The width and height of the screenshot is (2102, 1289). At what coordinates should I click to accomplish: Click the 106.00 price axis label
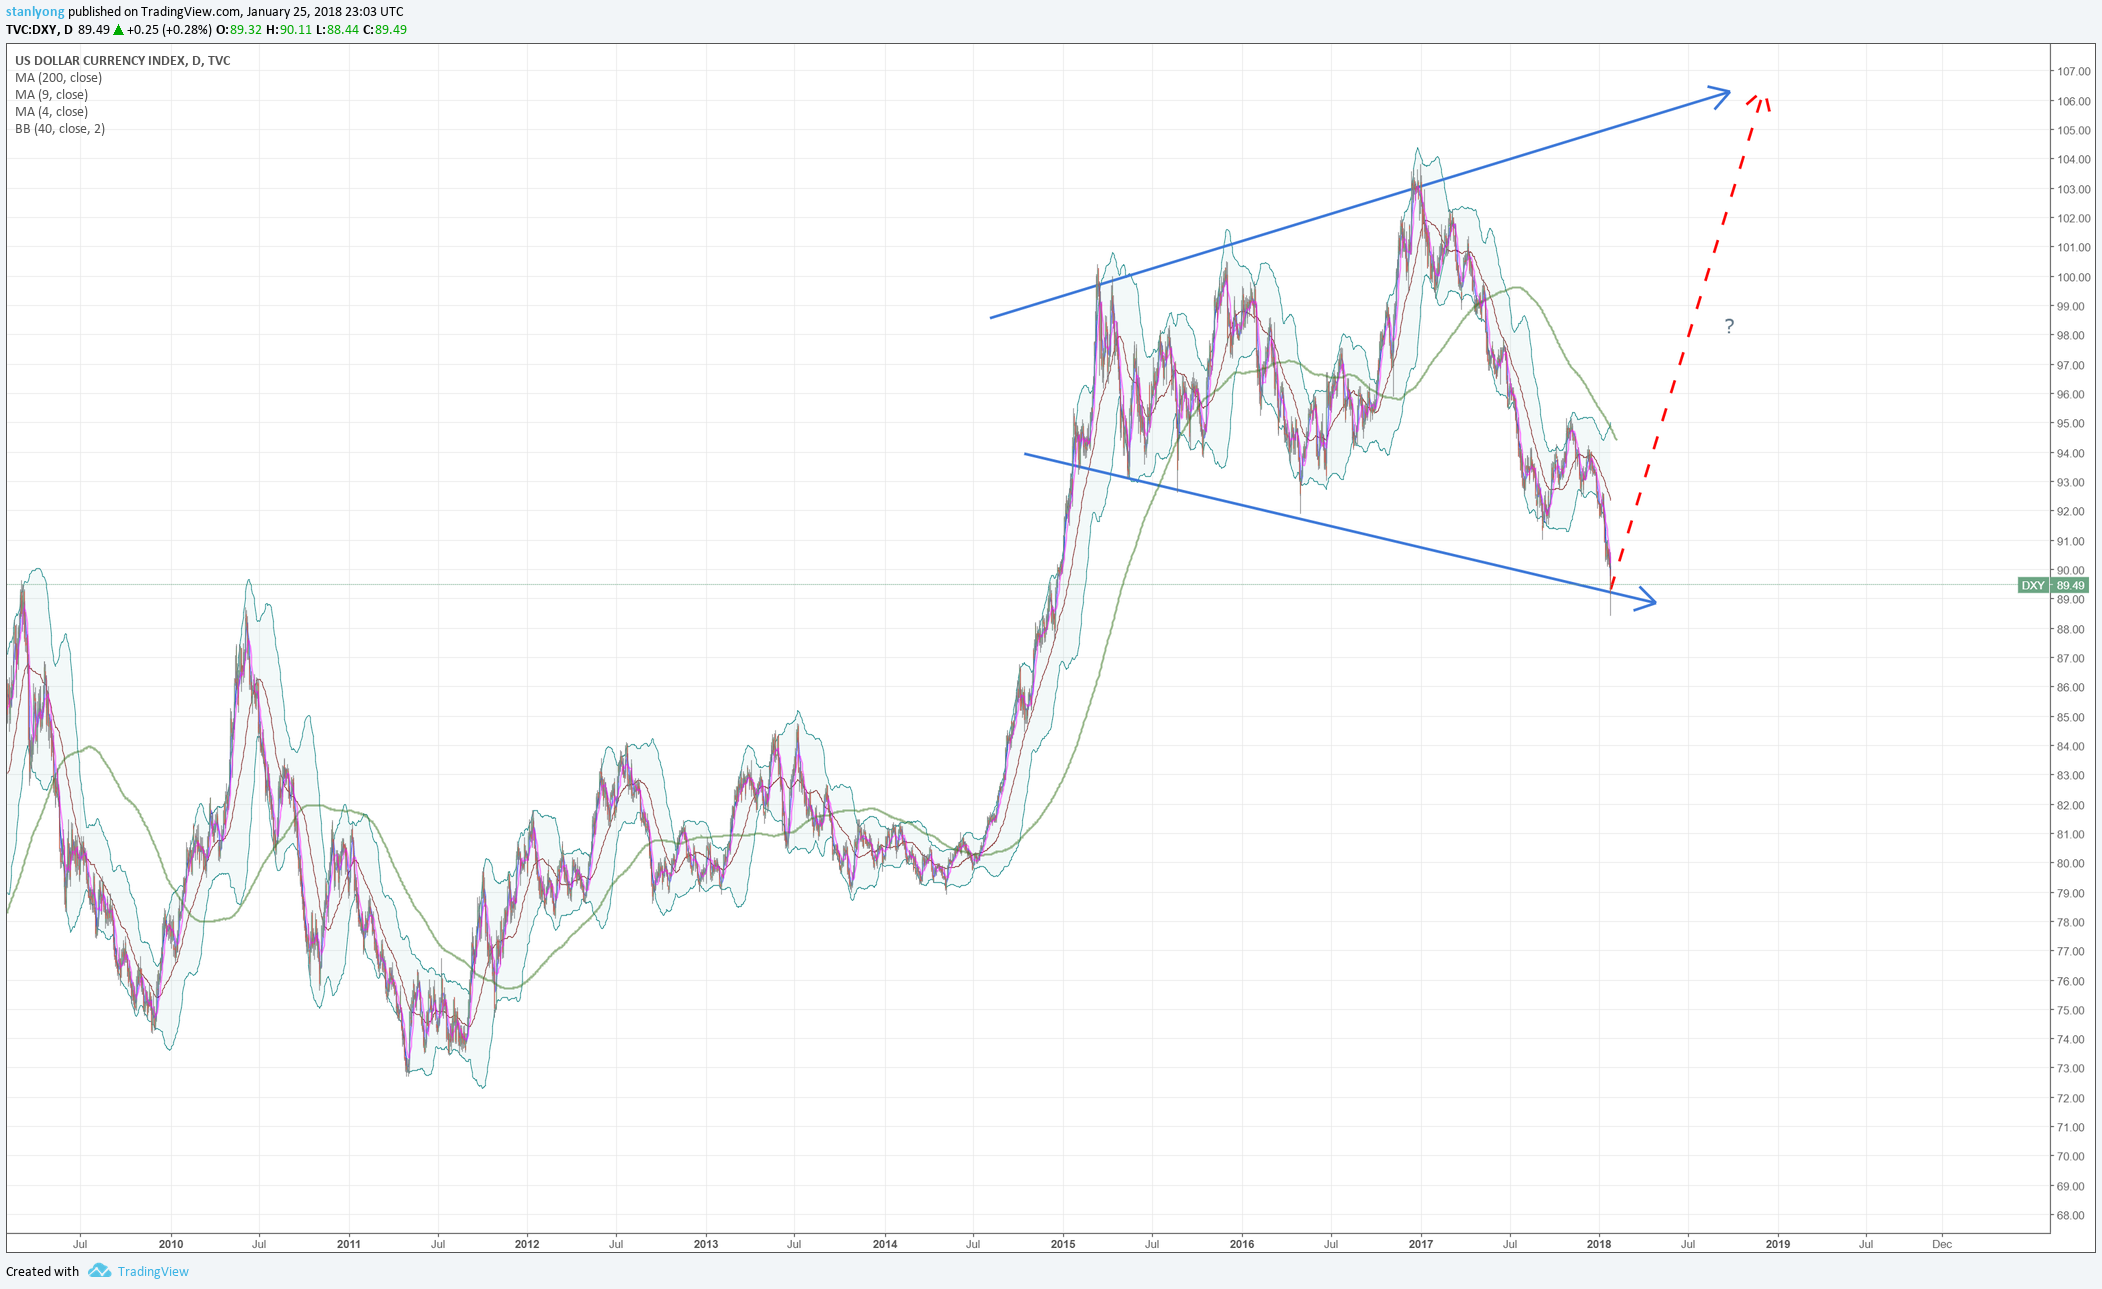click(2073, 101)
